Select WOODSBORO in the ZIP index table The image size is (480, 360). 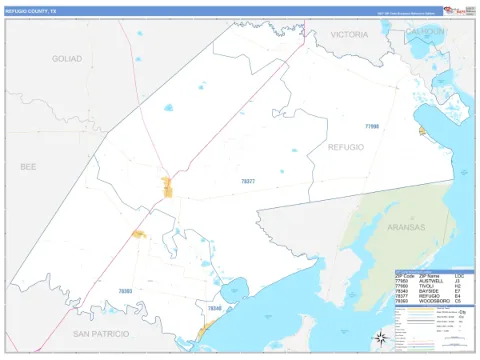[x=434, y=301]
